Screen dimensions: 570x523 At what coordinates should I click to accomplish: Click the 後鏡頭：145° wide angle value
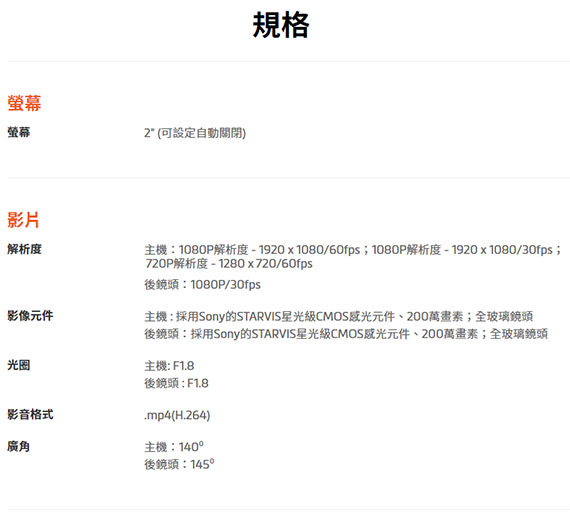point(179,464)
